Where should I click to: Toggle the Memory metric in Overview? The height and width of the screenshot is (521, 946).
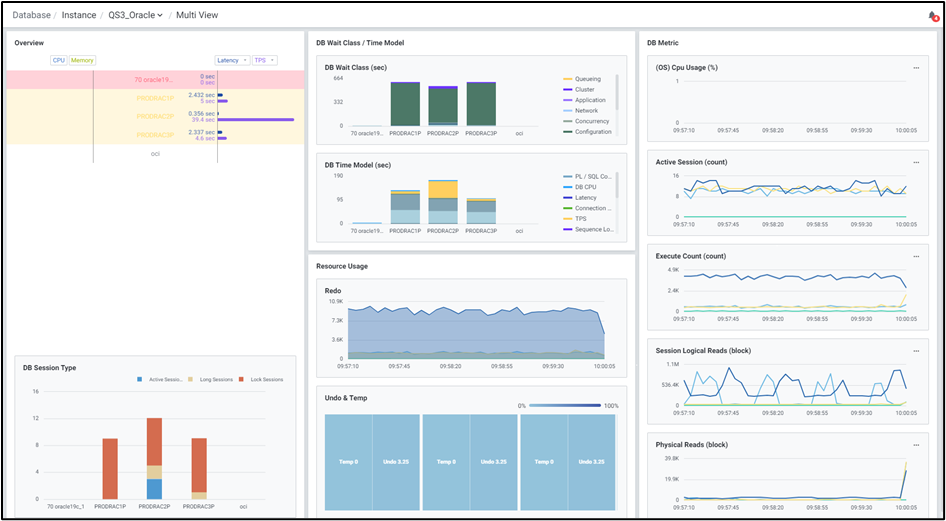(x=83, y=60)
